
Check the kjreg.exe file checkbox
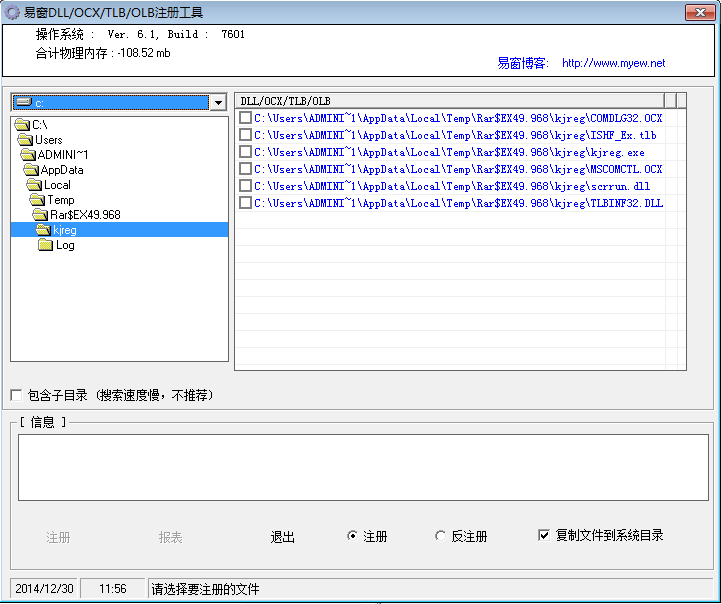246,152
